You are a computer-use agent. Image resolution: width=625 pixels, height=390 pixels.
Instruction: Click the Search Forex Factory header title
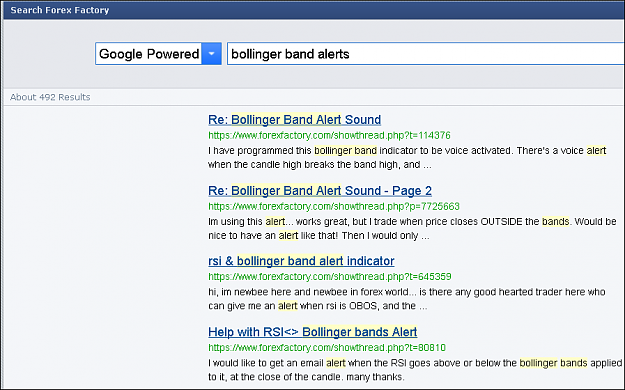point(60,10)
